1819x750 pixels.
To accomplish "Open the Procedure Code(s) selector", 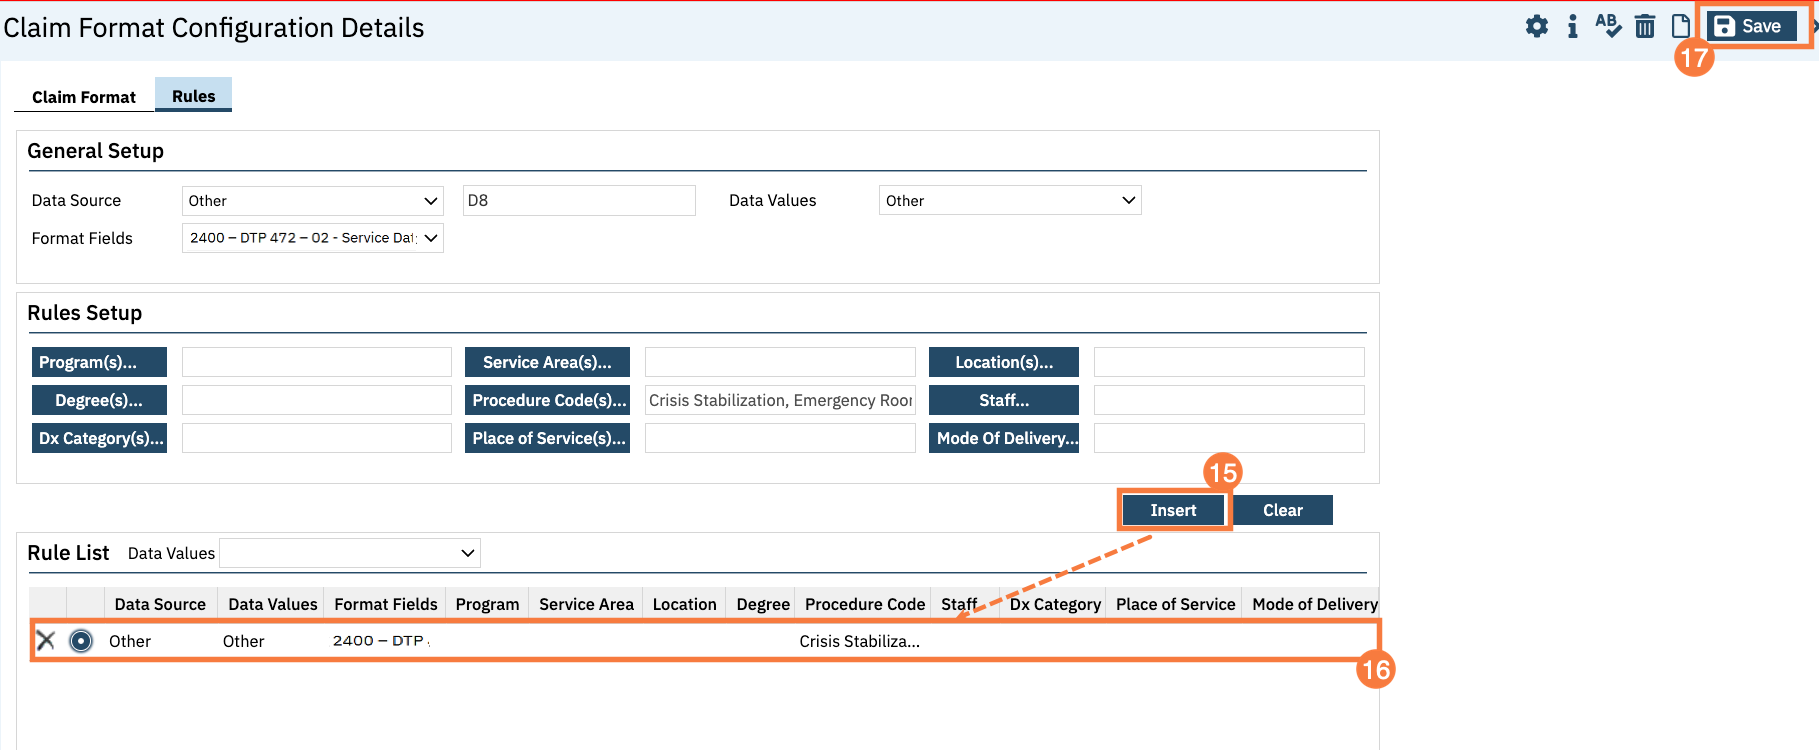I will [x=548, y=400].
